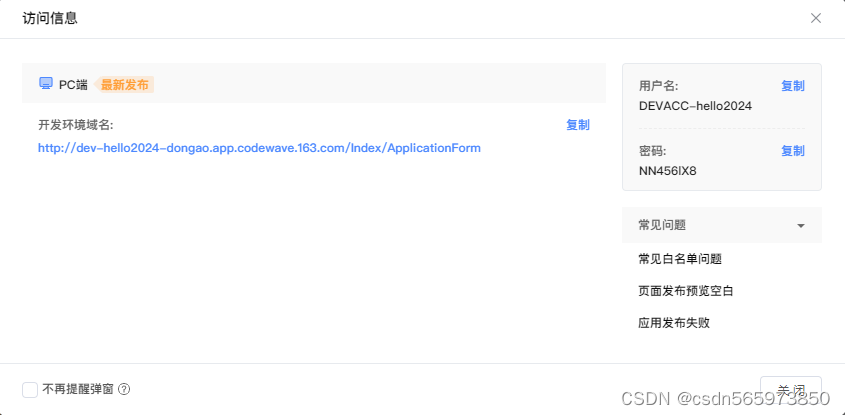Open the 应用发布失败 help entry
Viewport: 845px width, 415px height.
click(674, 323)
